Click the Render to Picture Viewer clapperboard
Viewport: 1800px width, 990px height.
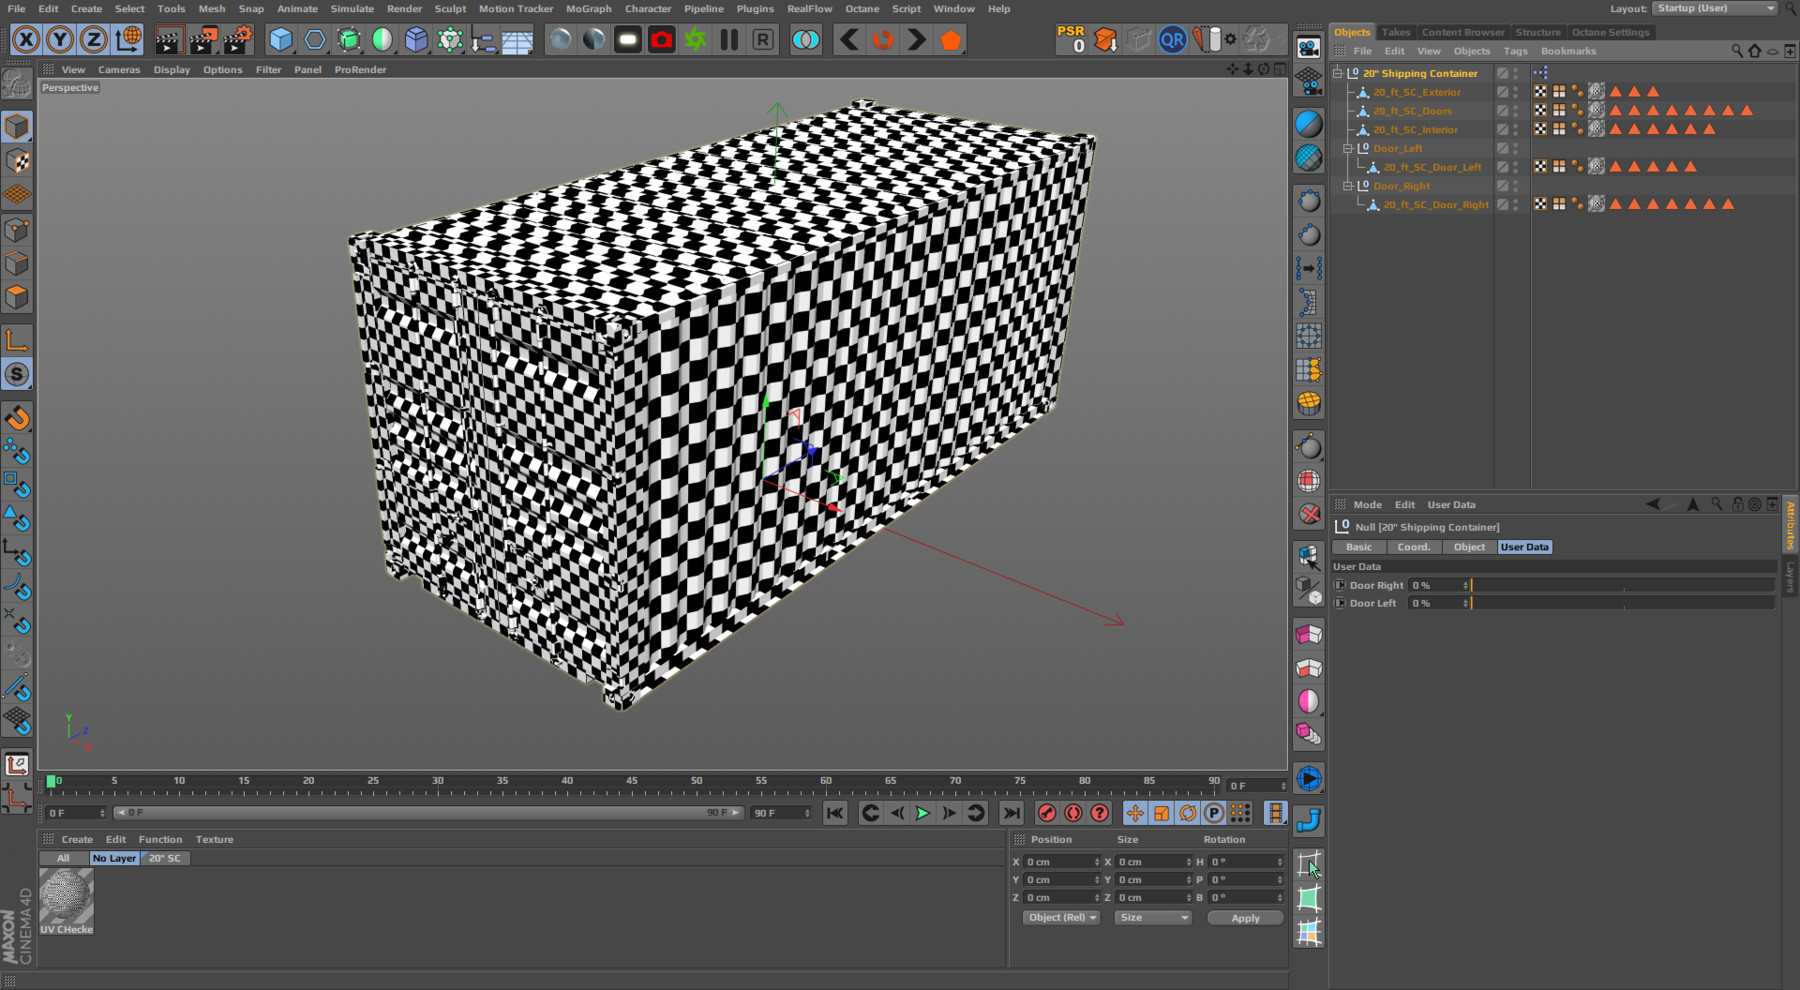point(203,40)
